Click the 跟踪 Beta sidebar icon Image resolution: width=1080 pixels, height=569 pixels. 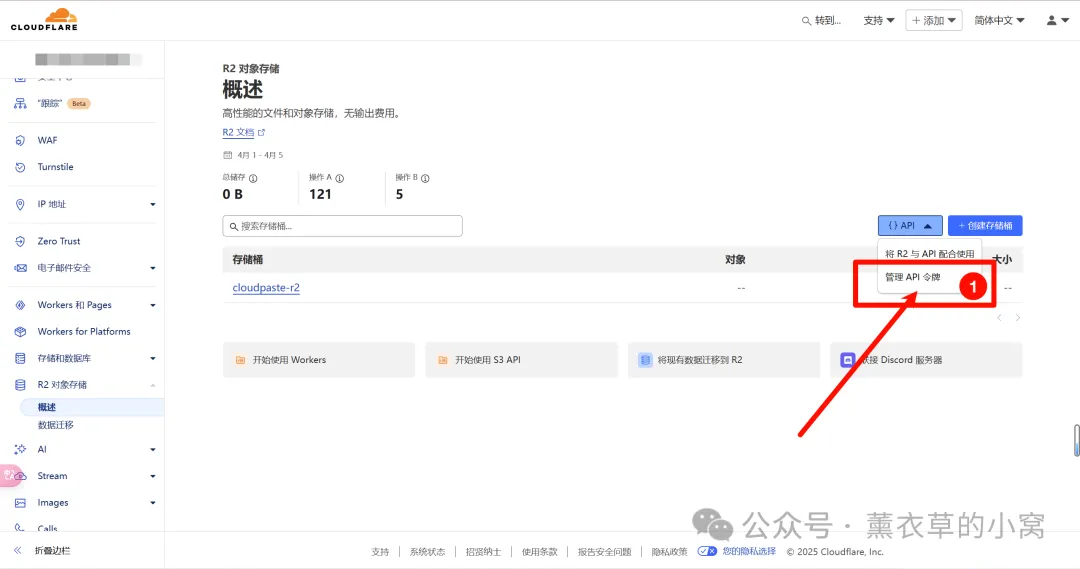(x=20, y=103)
